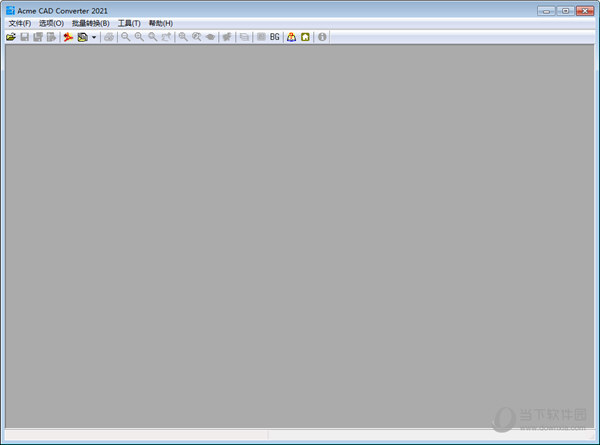Open the 文件(F) menu

[19, 23]
